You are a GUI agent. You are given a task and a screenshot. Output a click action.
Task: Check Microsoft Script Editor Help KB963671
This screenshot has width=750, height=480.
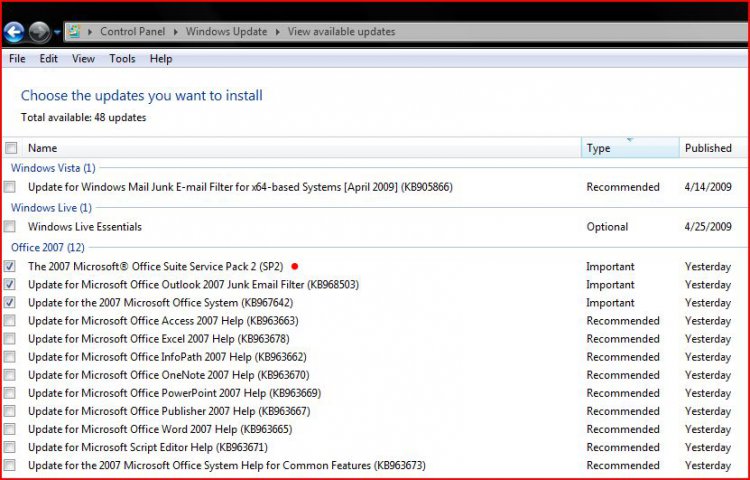10,447
